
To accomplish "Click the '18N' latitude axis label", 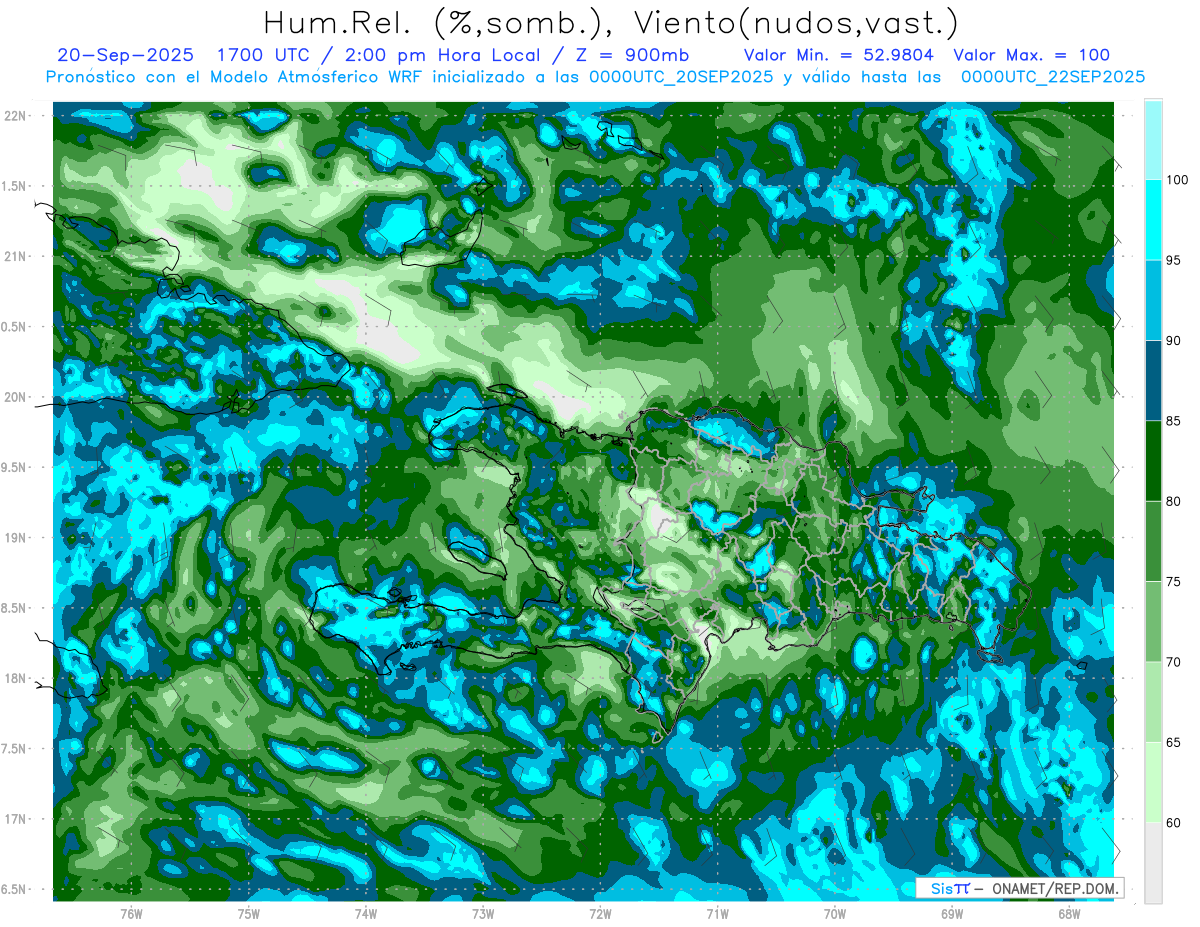I will coord(15,679).
